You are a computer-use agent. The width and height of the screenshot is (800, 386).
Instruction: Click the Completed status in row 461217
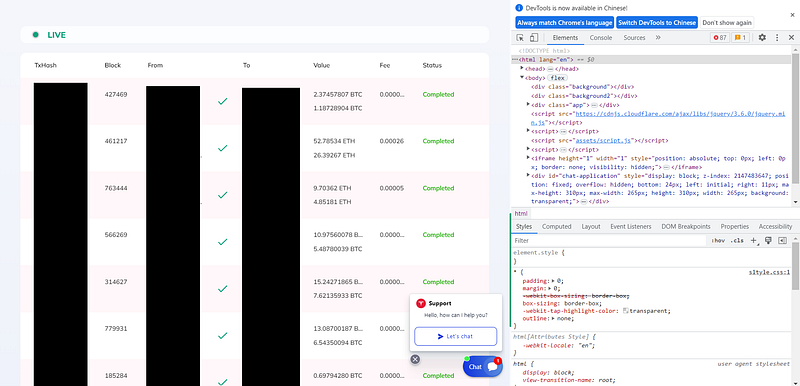click(x=438, y=141)
